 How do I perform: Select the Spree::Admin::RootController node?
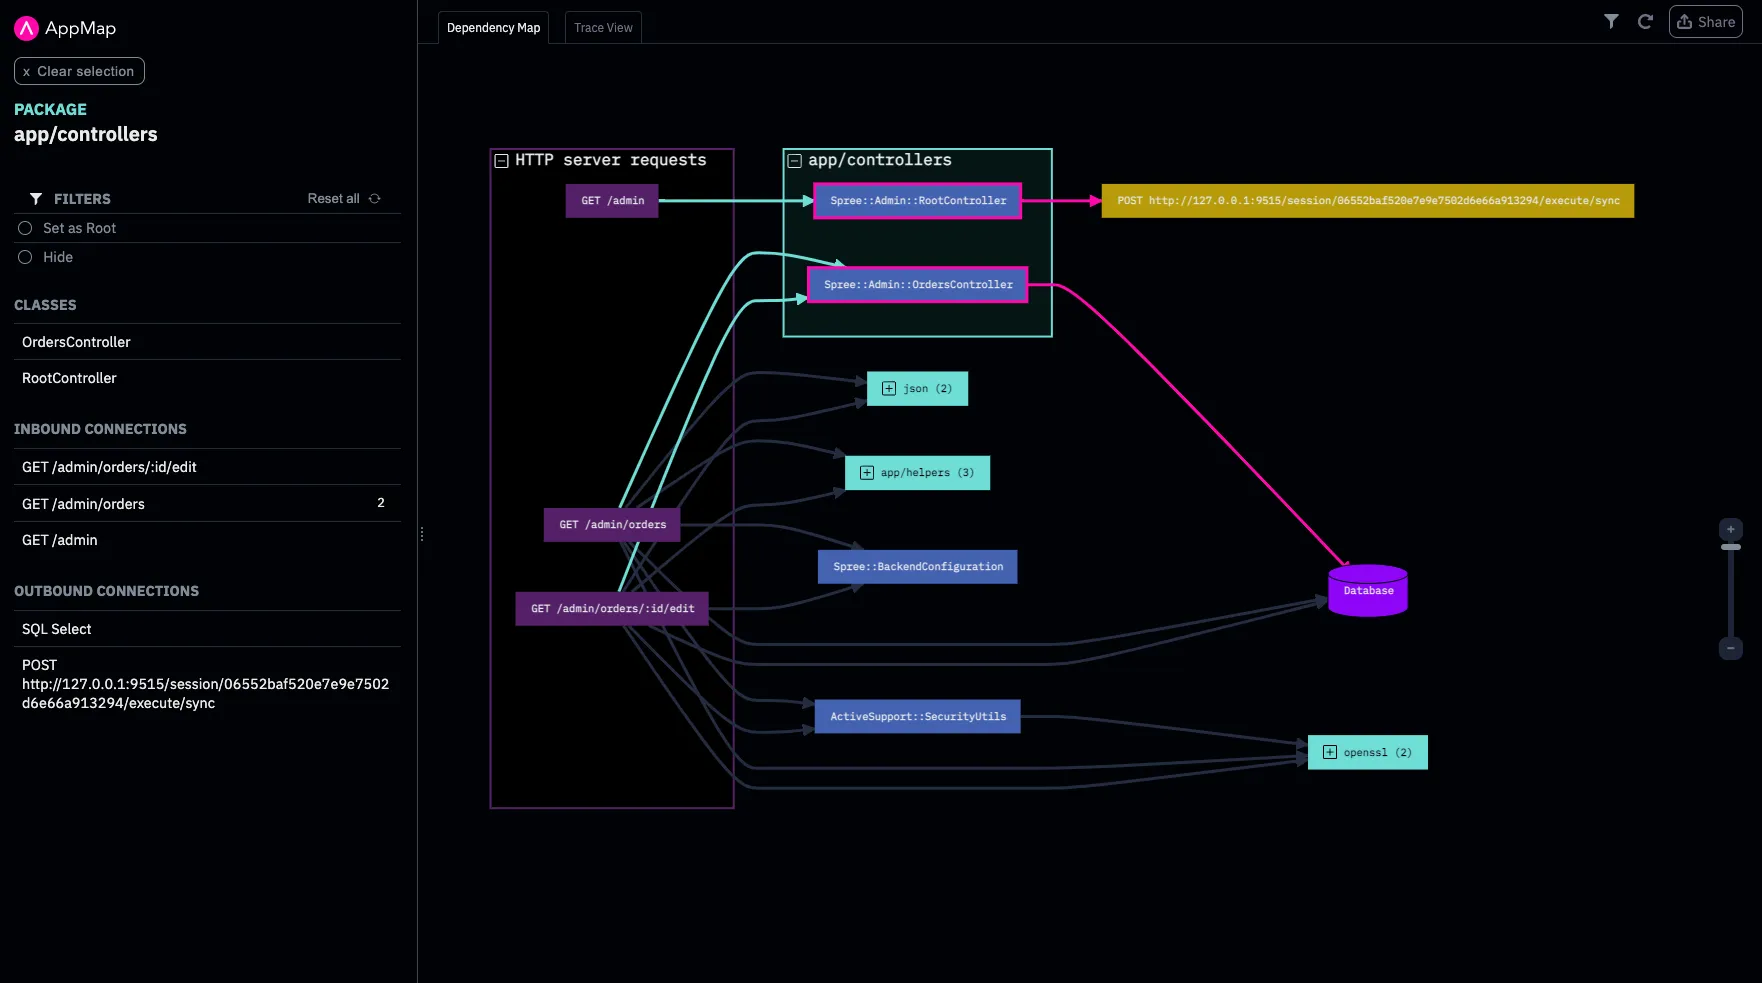click(918, 200)
